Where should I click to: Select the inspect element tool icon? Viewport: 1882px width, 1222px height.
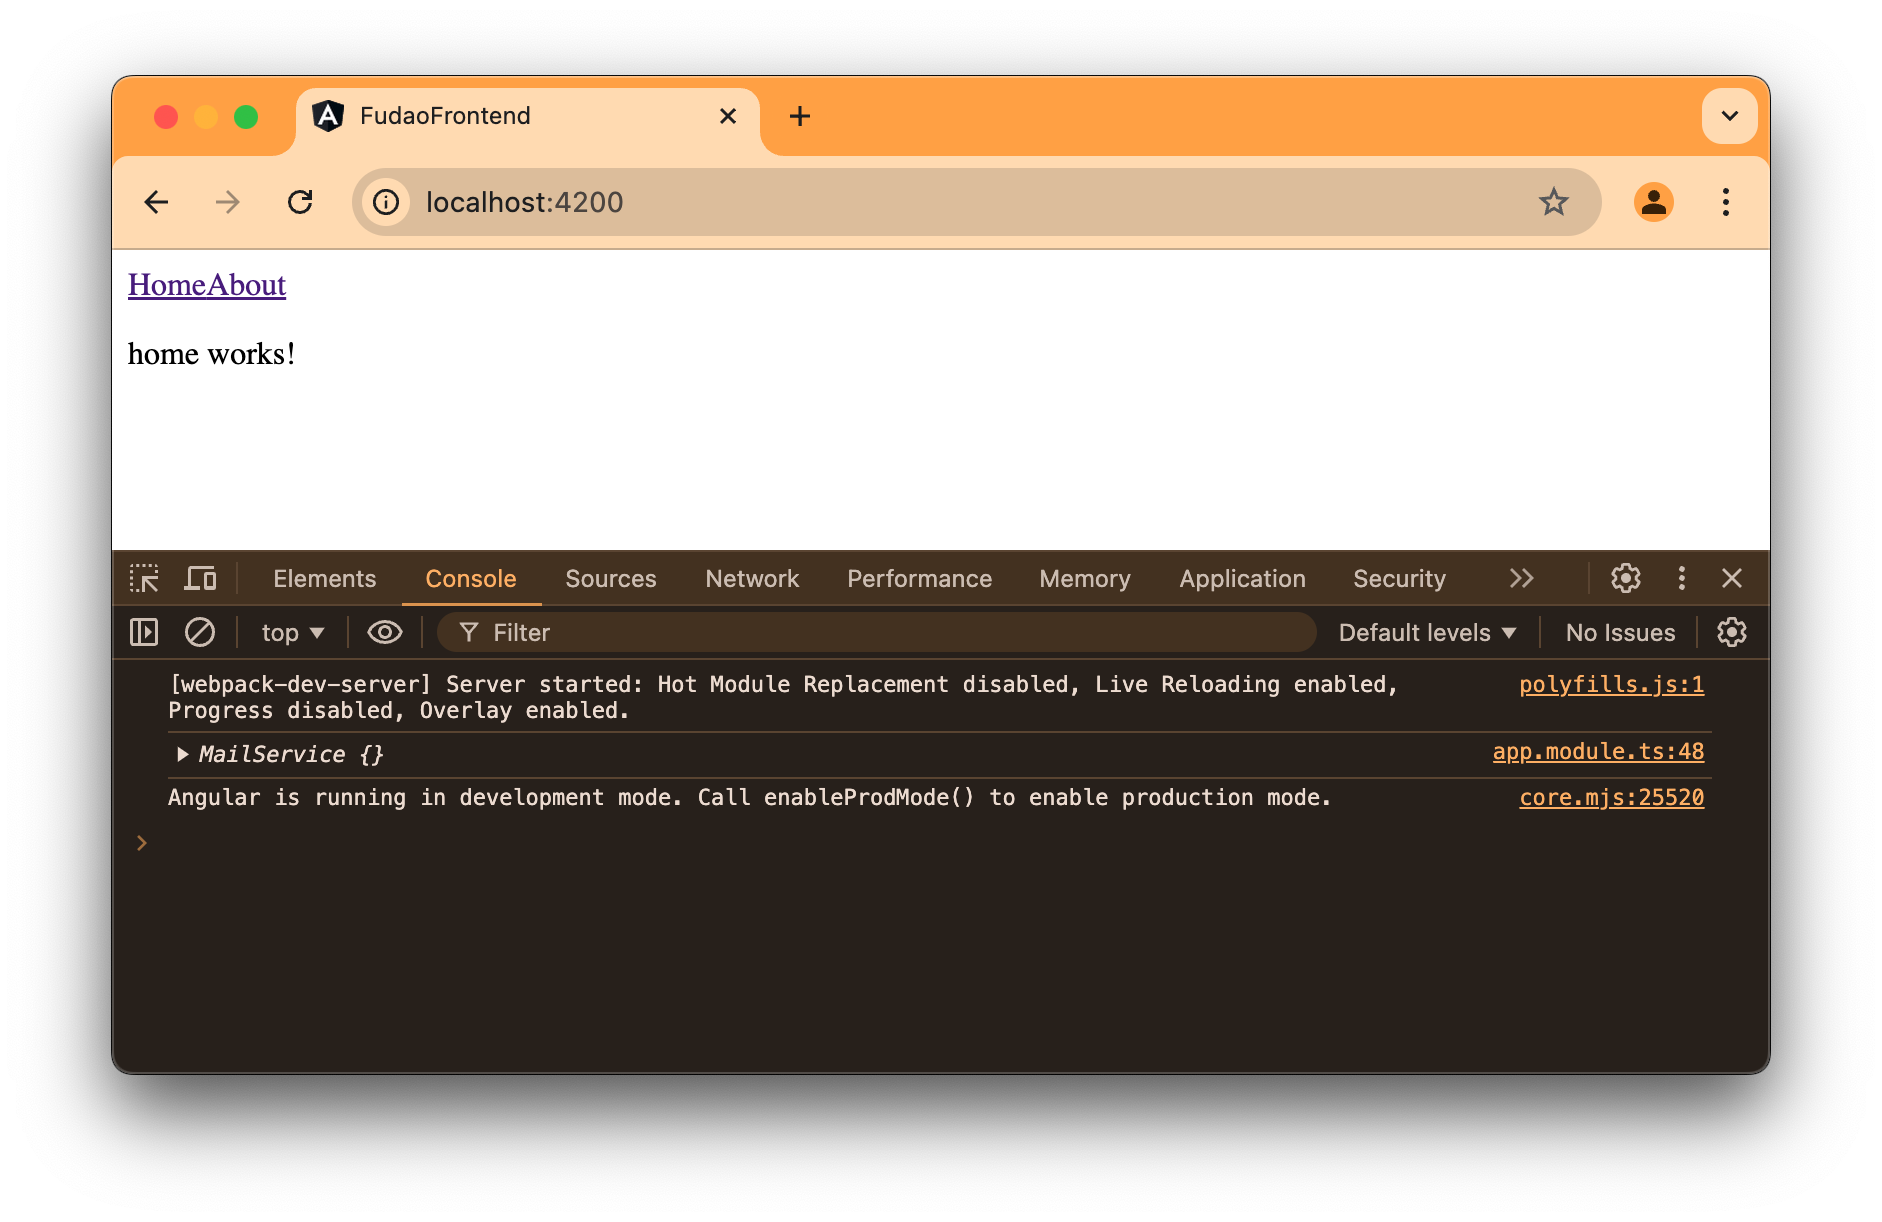pyautogui.click(x=144, y=578)
